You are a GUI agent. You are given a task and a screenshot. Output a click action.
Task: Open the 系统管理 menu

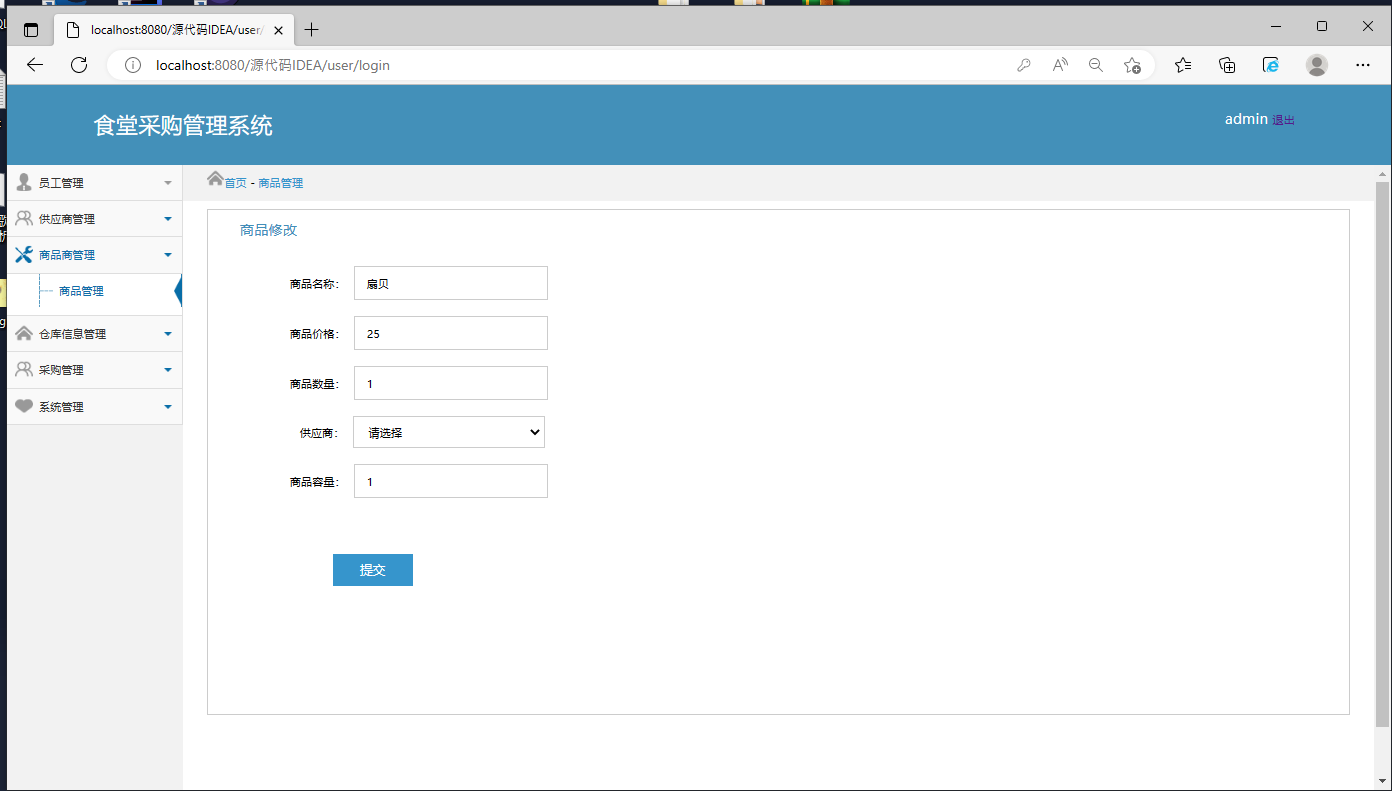point(94,407)
